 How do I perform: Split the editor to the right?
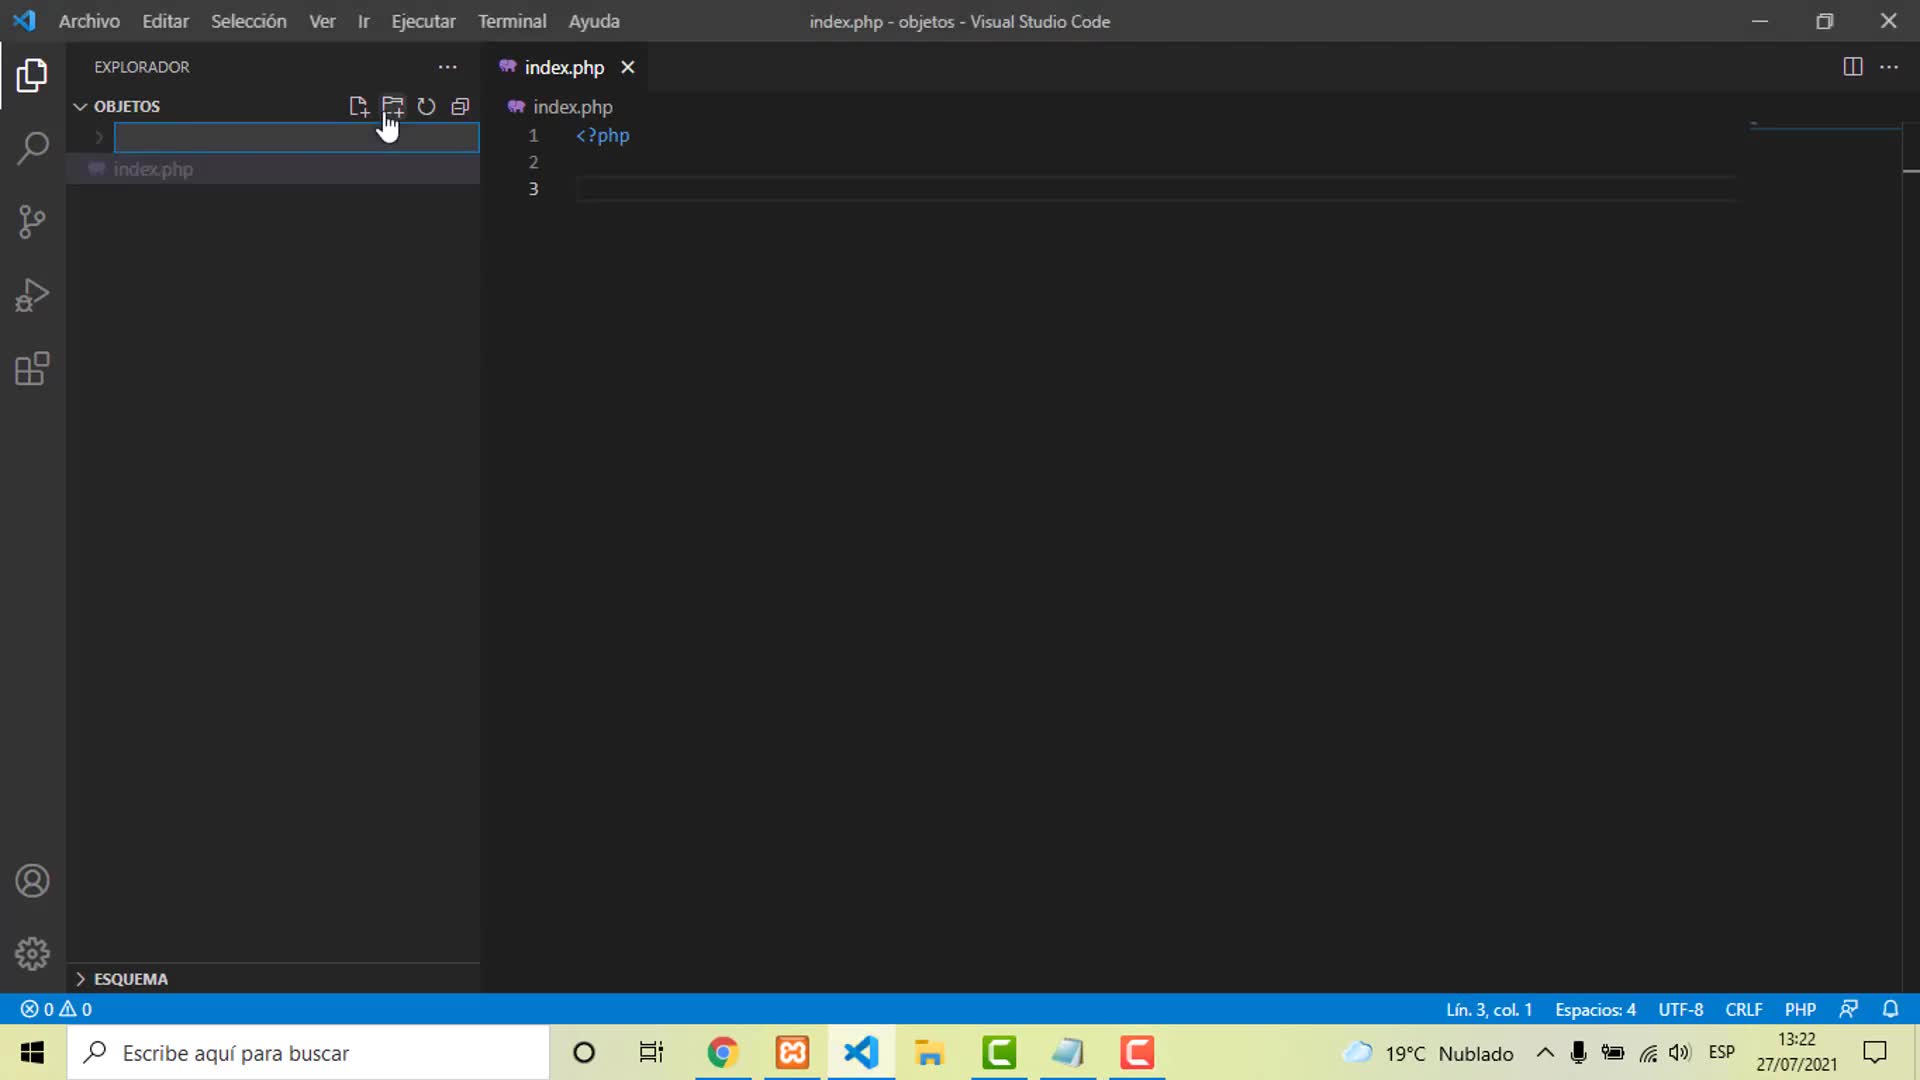(x=1853, y=67)
